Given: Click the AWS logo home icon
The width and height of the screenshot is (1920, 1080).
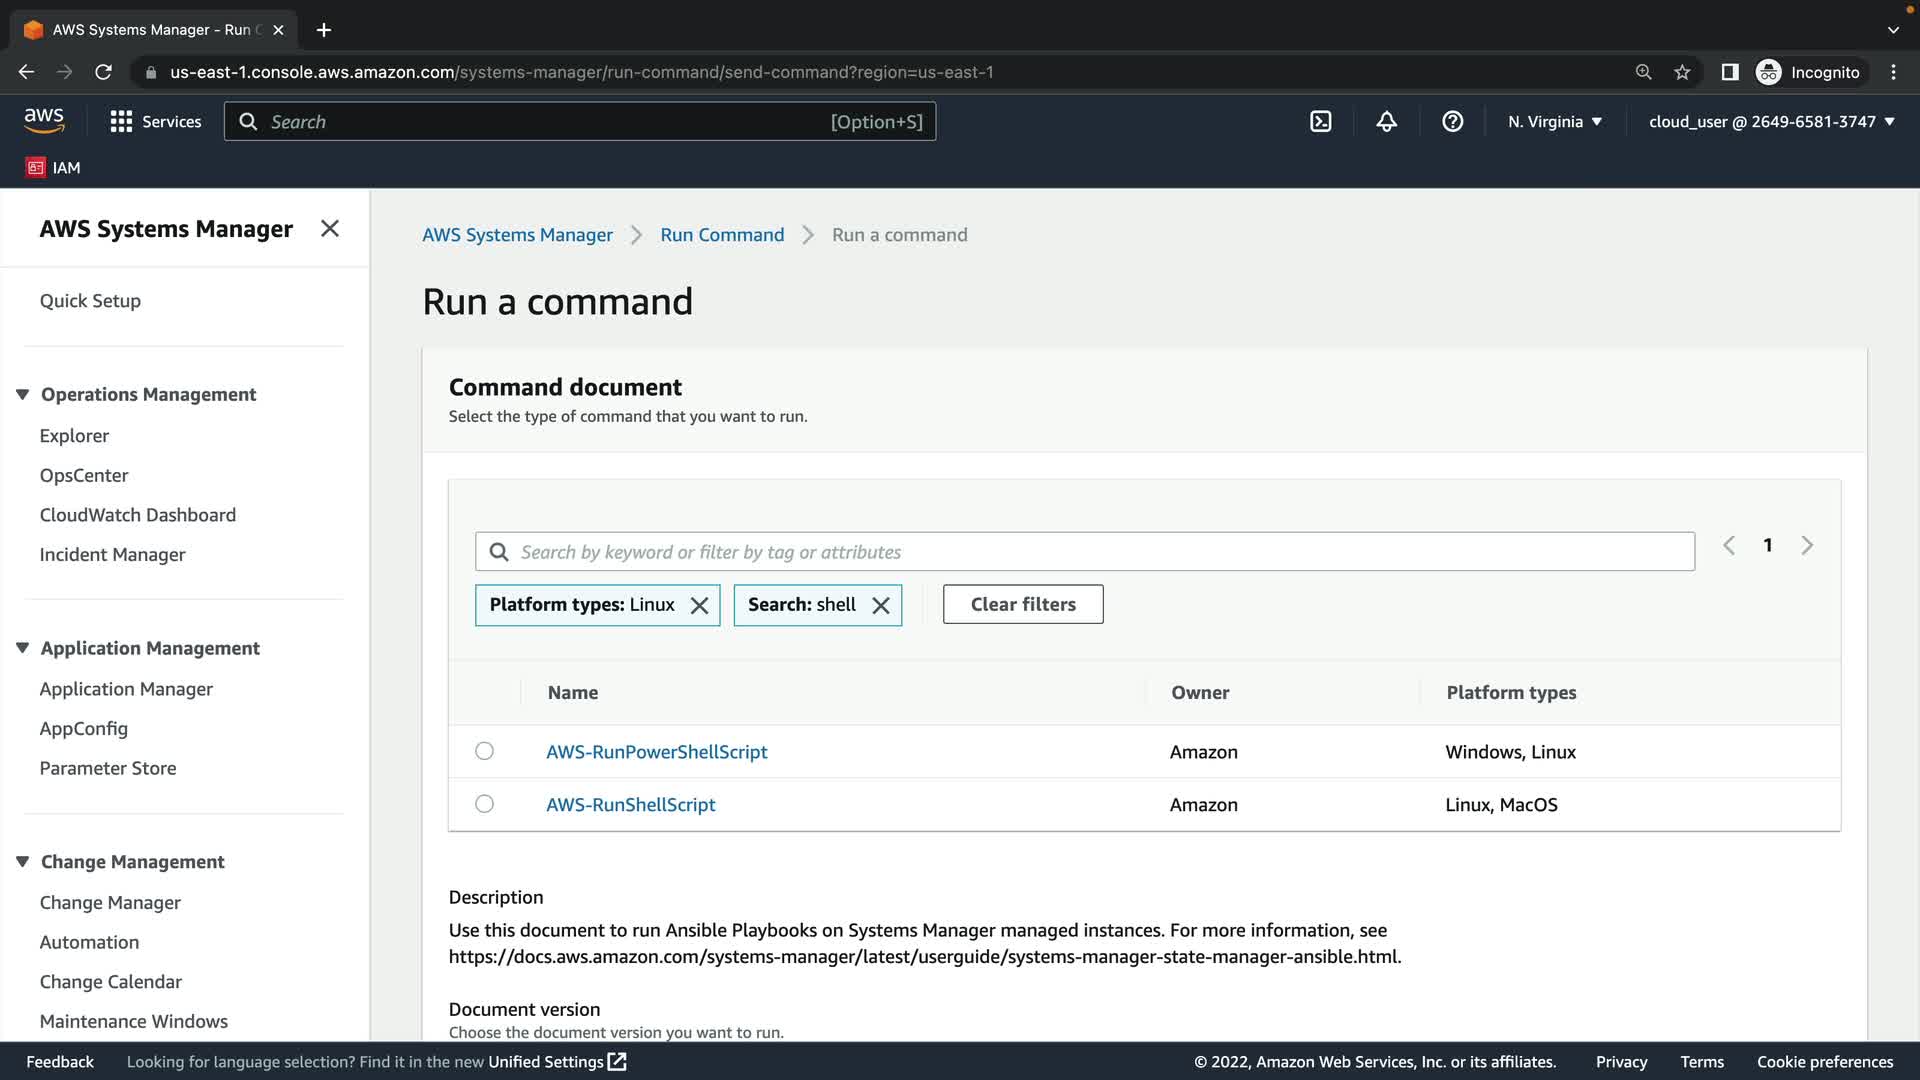Looking at the screenshot, I should pos(44,120).
